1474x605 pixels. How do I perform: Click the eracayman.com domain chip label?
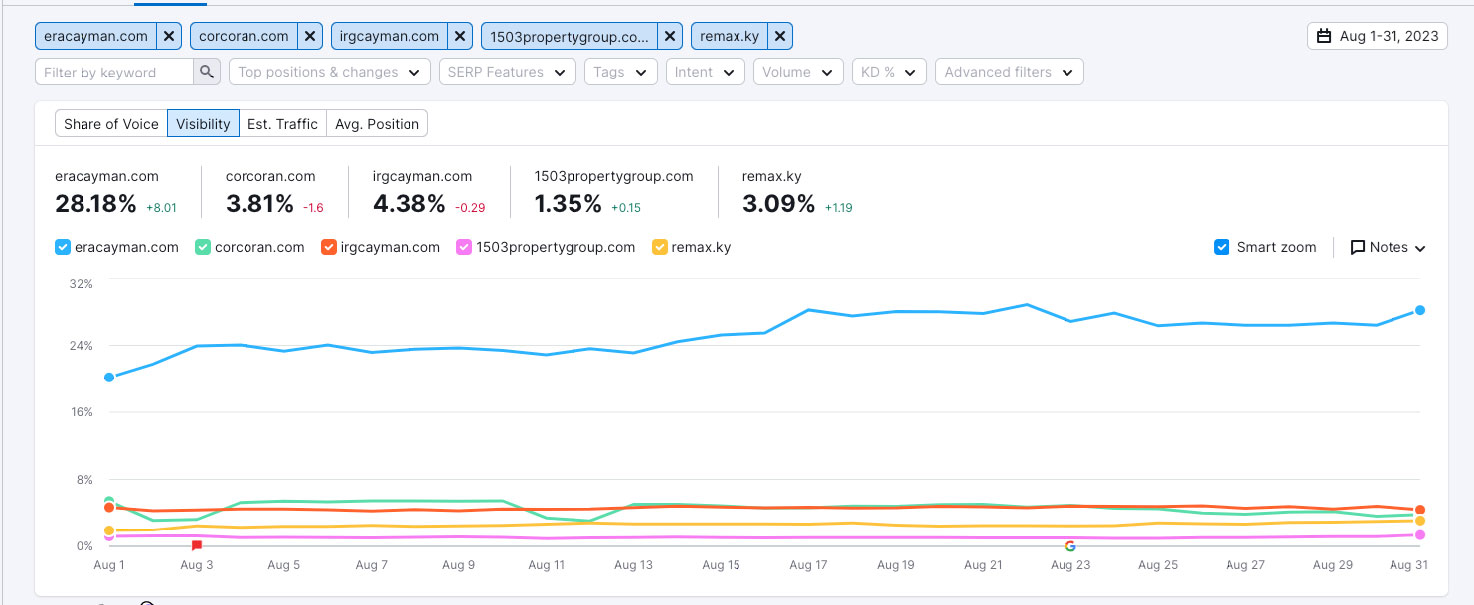tap(96, 36)
